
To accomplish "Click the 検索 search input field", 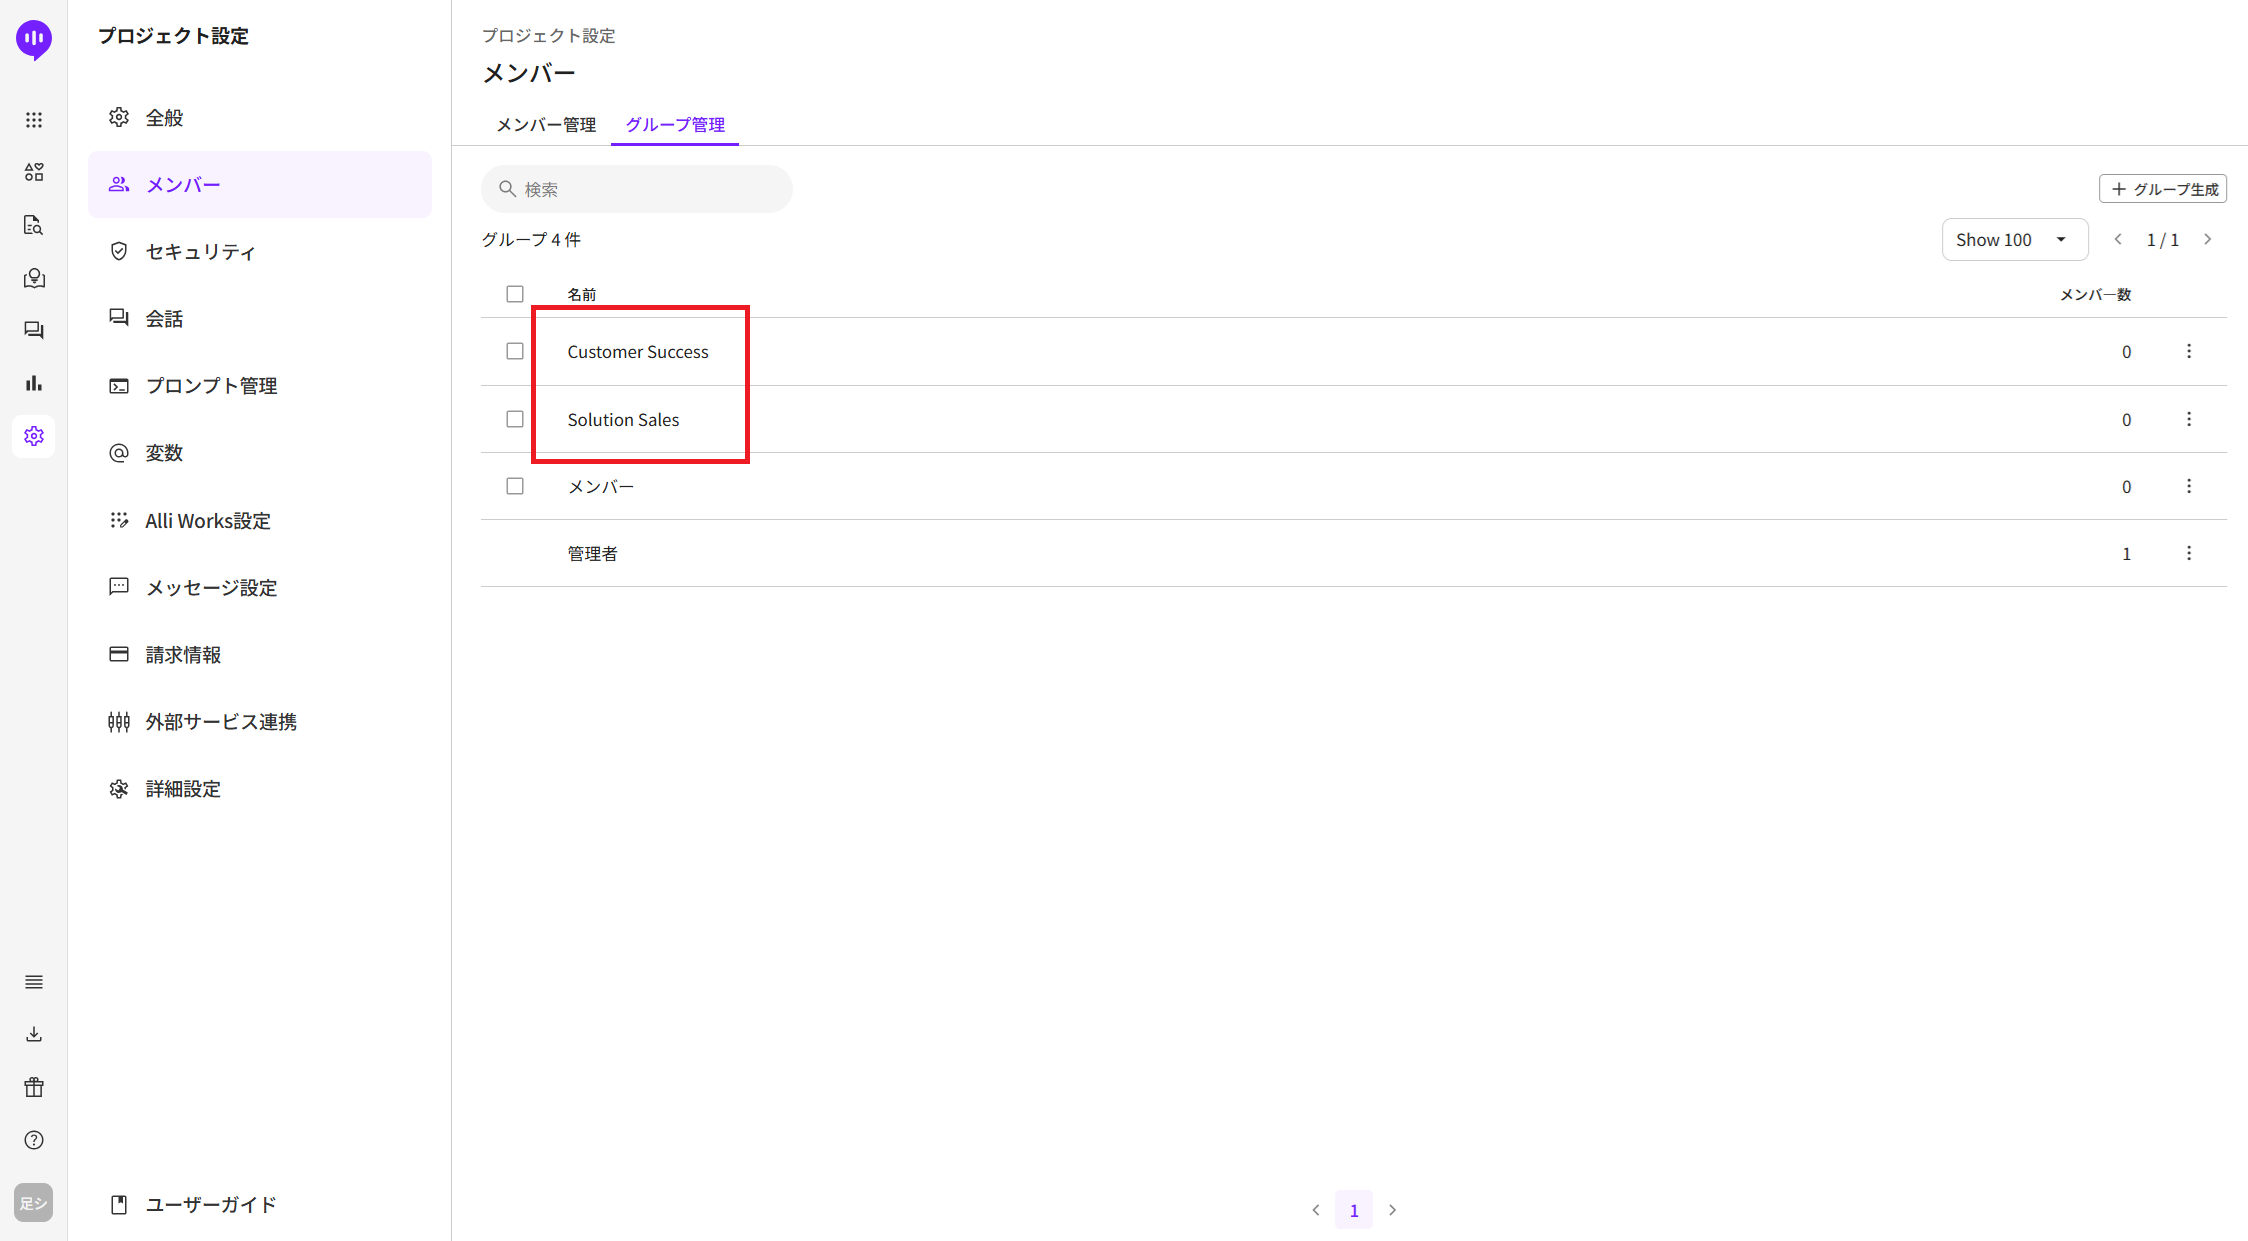I will tap(650, 189).
